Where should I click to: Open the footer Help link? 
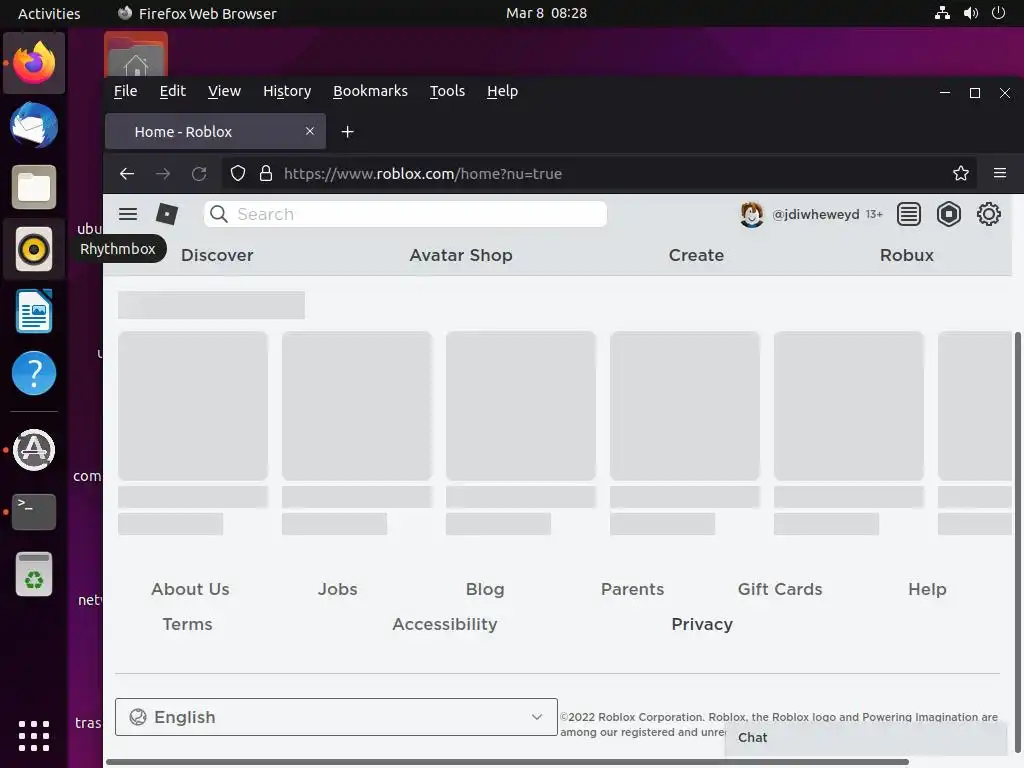click(927, 589)
